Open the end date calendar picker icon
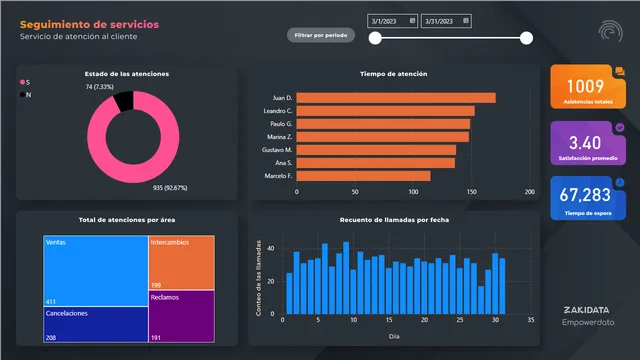The height and width of the screenshot is (360, 640). tap(466, 21)
